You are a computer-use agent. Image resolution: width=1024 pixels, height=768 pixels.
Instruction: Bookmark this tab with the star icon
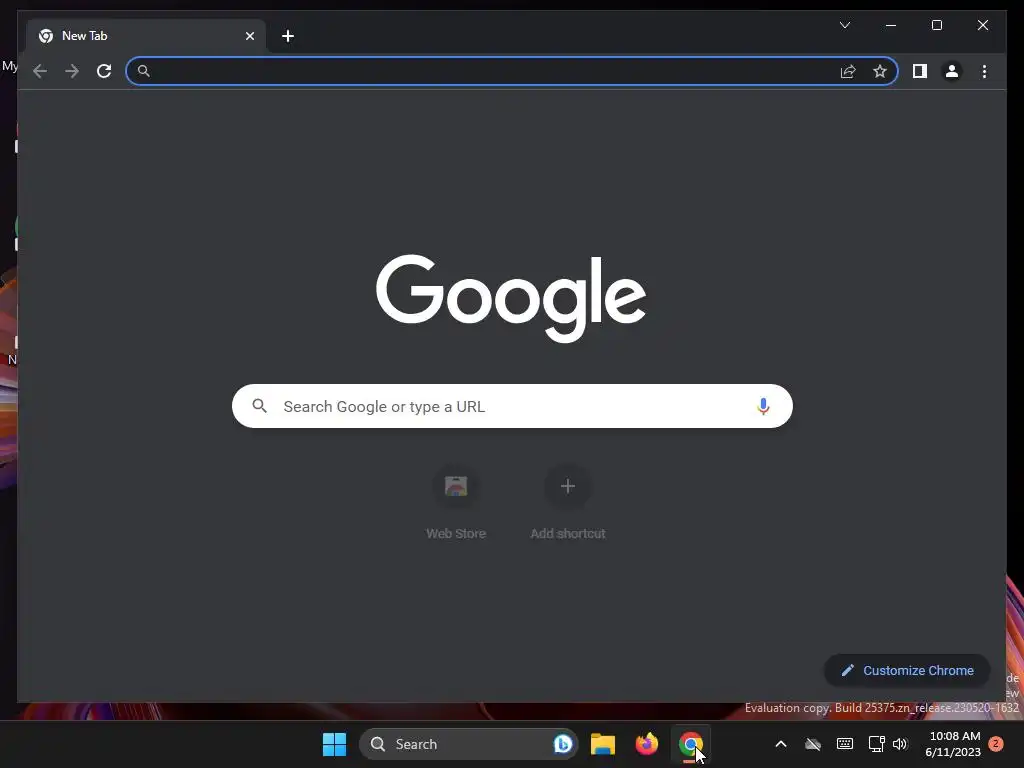pos(880,71)
